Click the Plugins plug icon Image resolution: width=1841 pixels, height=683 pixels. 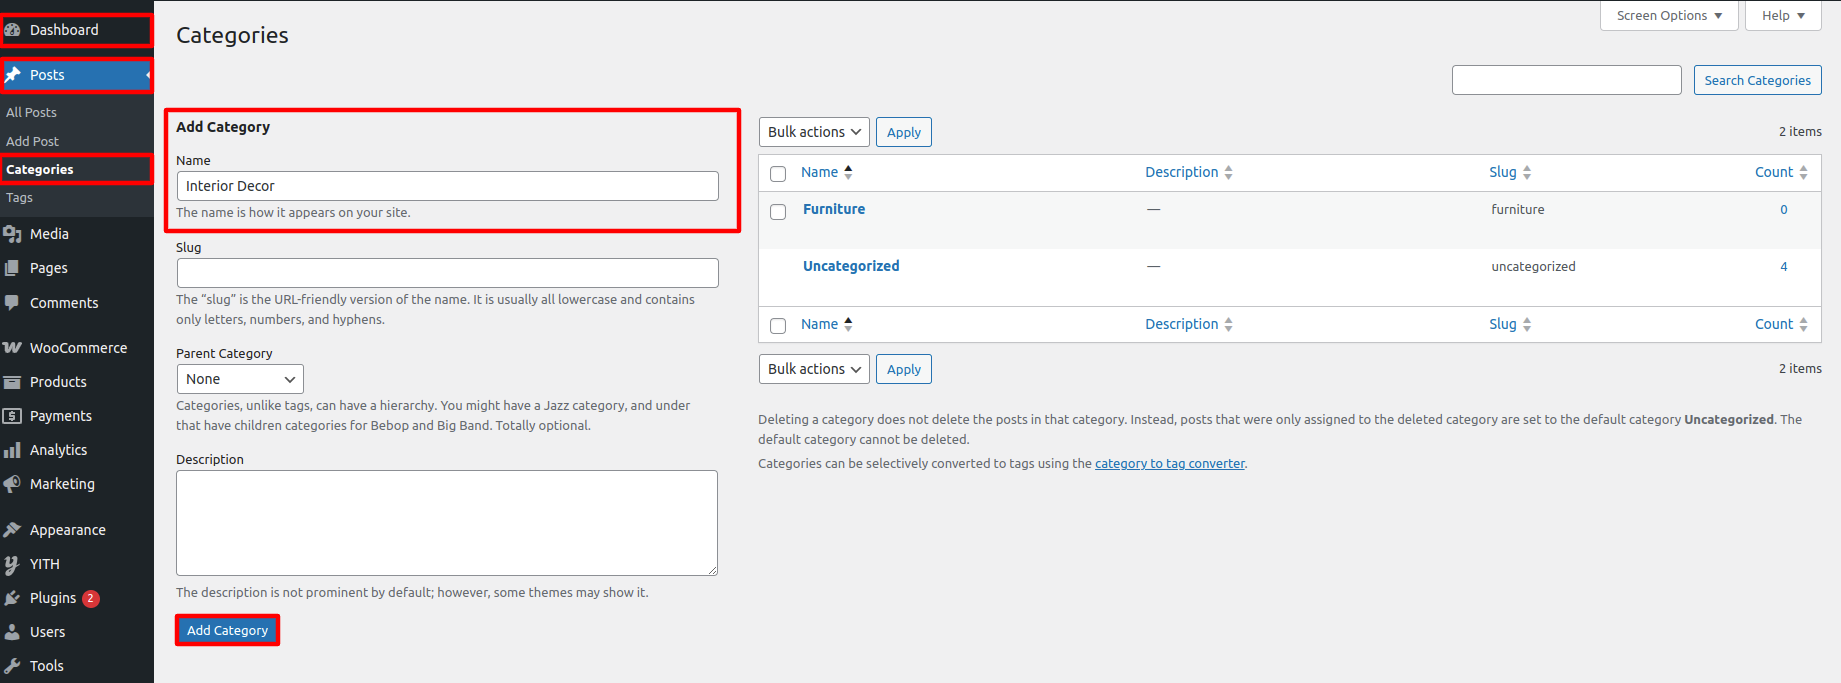click(13, 598)
